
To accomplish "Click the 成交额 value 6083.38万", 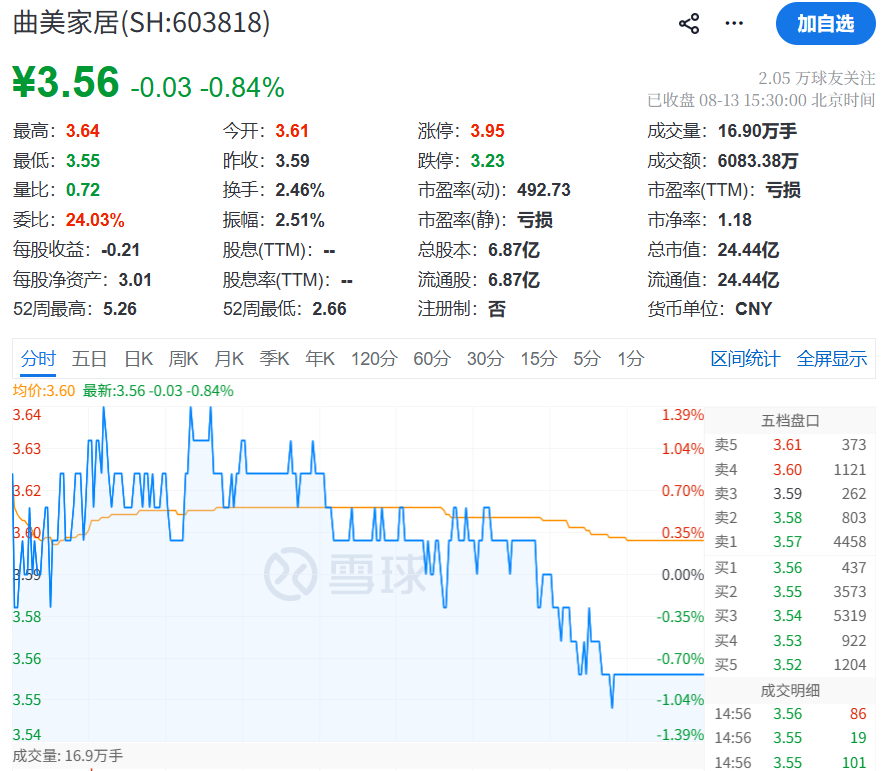I will 758,161.
